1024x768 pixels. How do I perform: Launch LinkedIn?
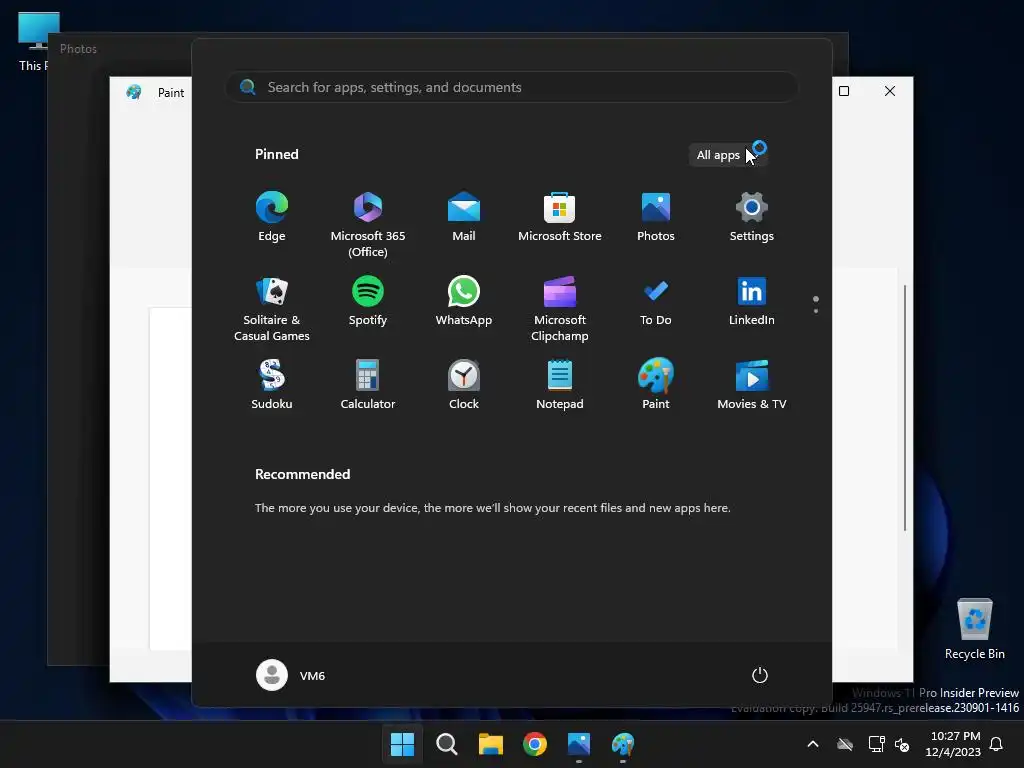coord(752,301)
